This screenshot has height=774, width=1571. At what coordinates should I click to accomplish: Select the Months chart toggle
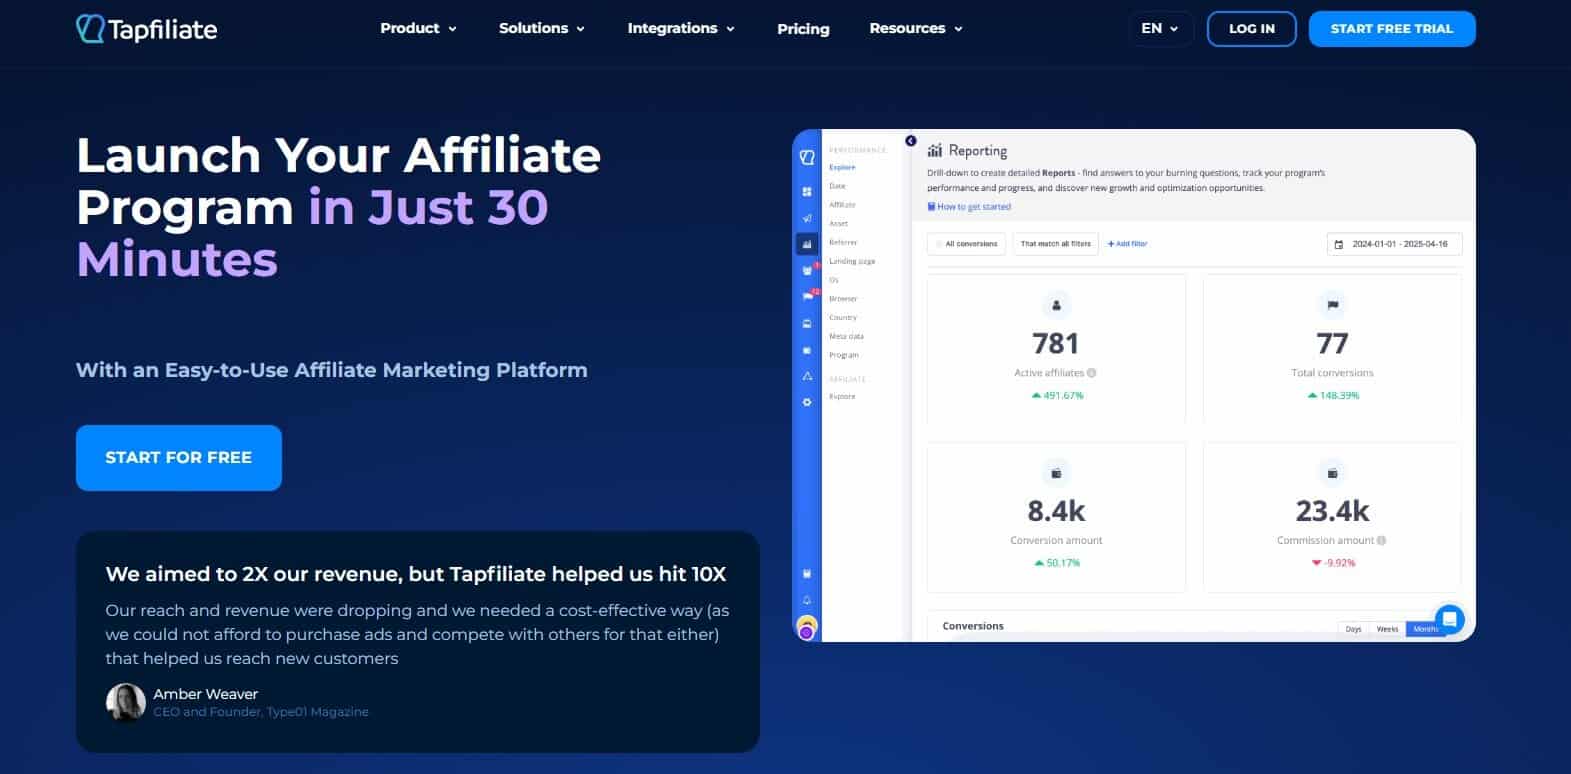[x=1425, y=629]
